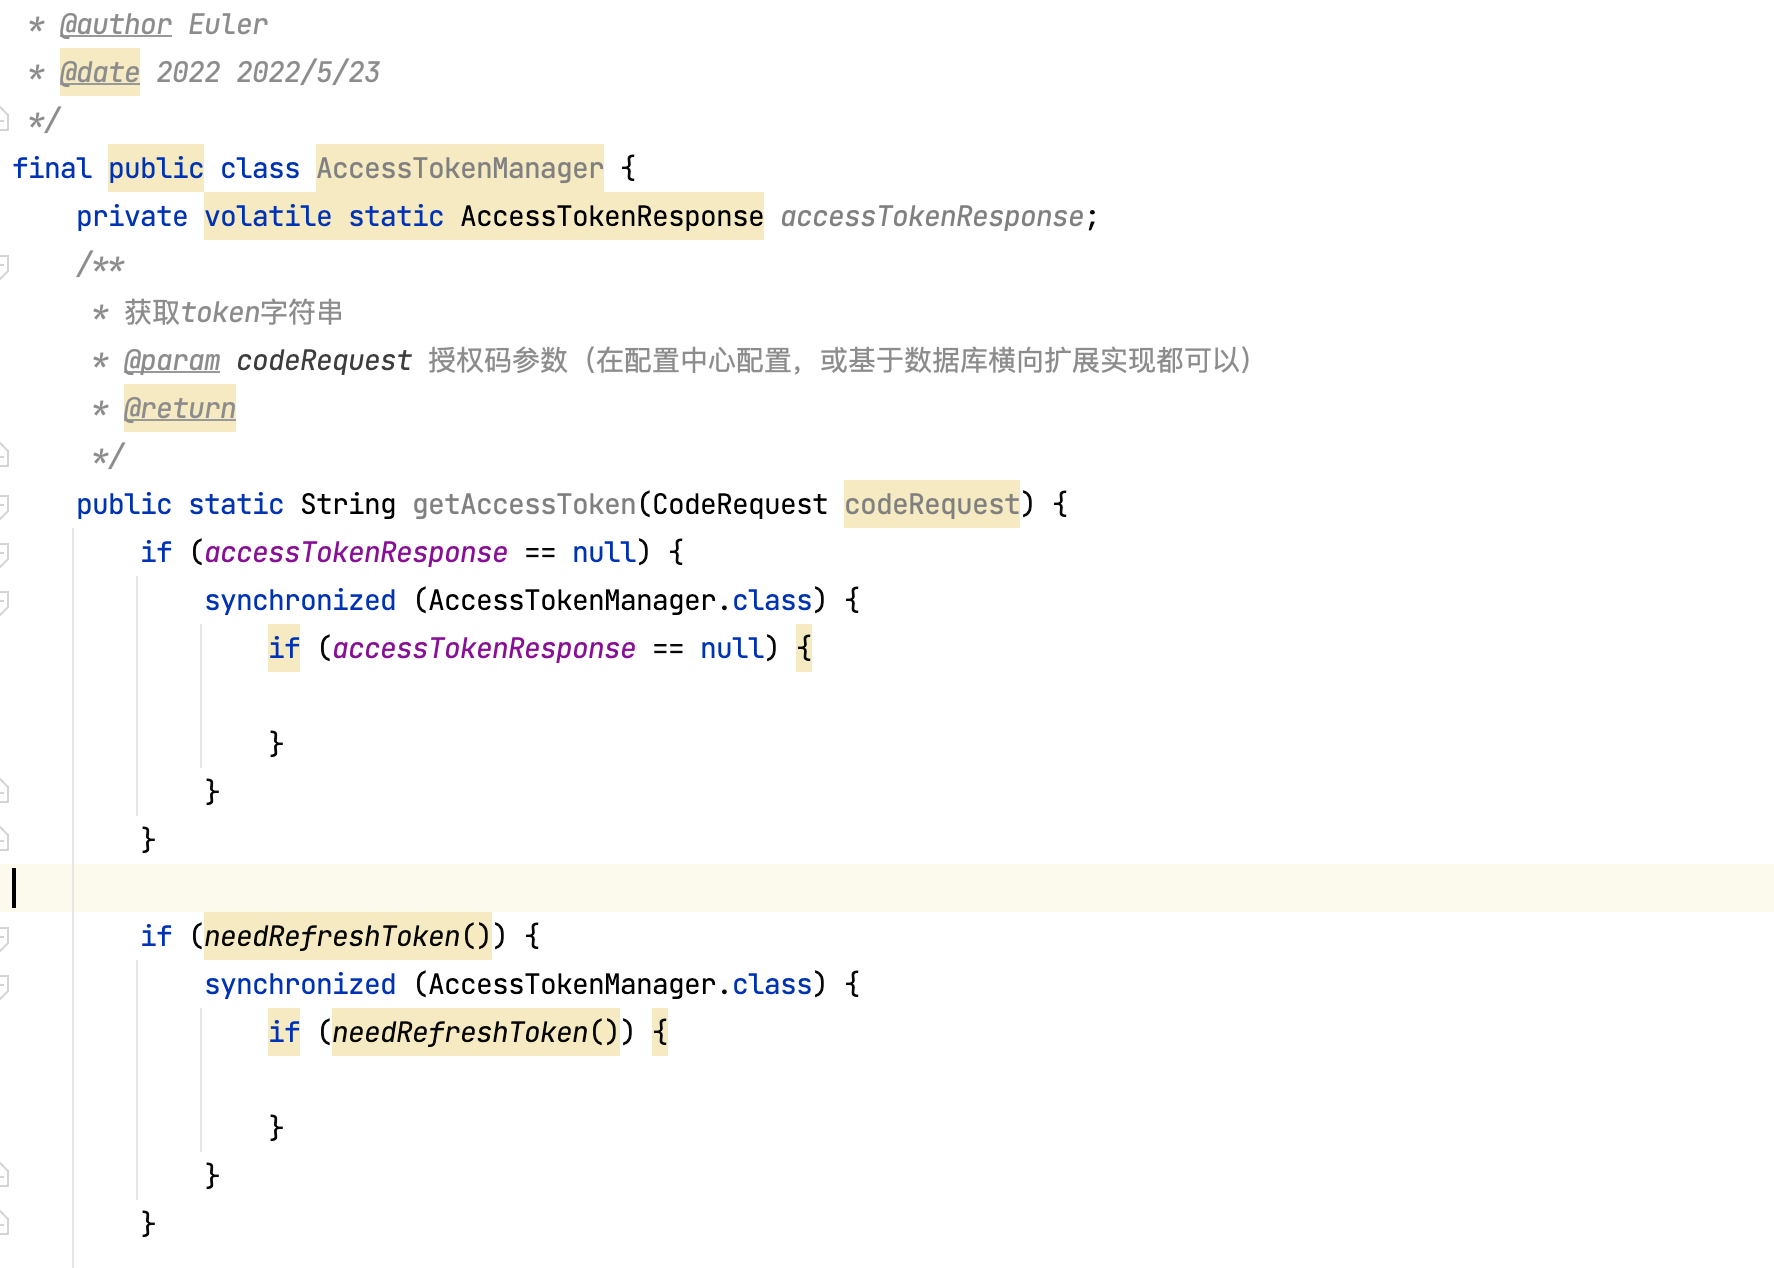The width and height of the screenshot is (1774, 1268).
Task: Click the highlighted @return tag
Action: tap(180, 408)
